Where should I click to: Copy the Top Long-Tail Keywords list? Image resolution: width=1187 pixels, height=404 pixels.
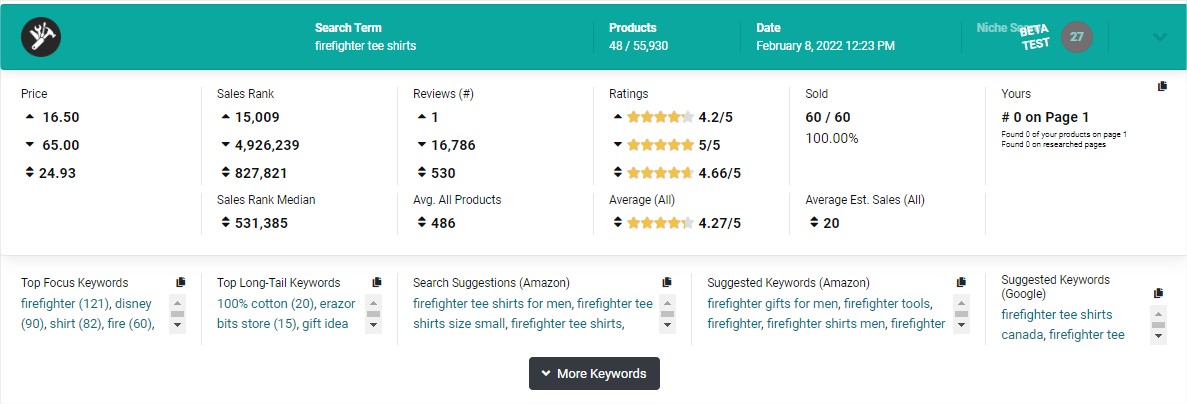tap(377, 282)
